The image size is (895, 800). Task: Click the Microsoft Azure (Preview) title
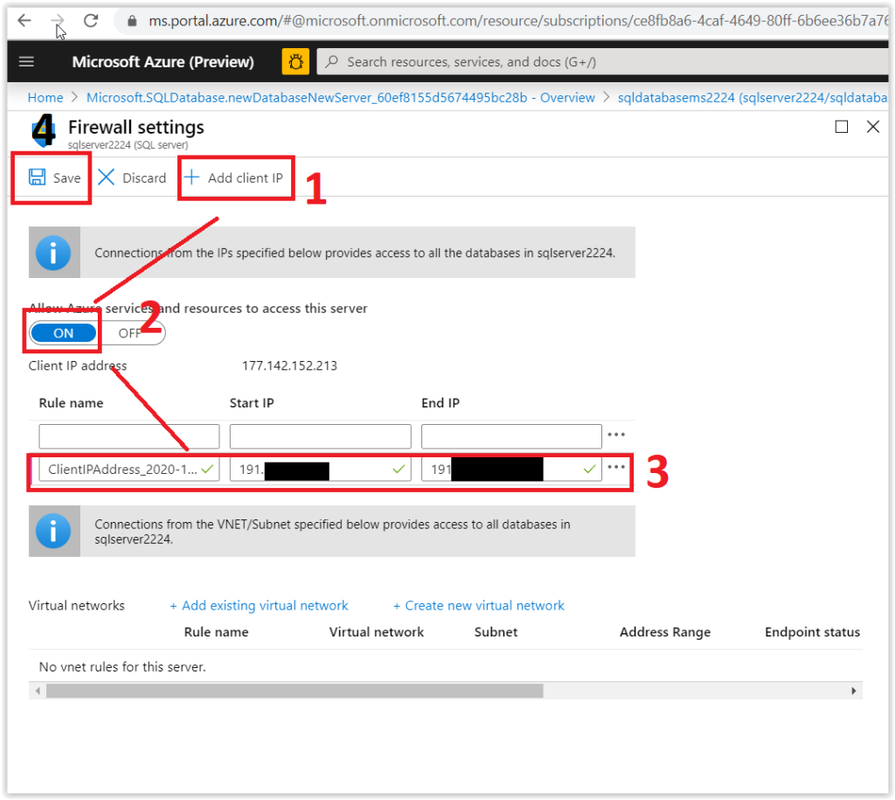coord(163,62)
